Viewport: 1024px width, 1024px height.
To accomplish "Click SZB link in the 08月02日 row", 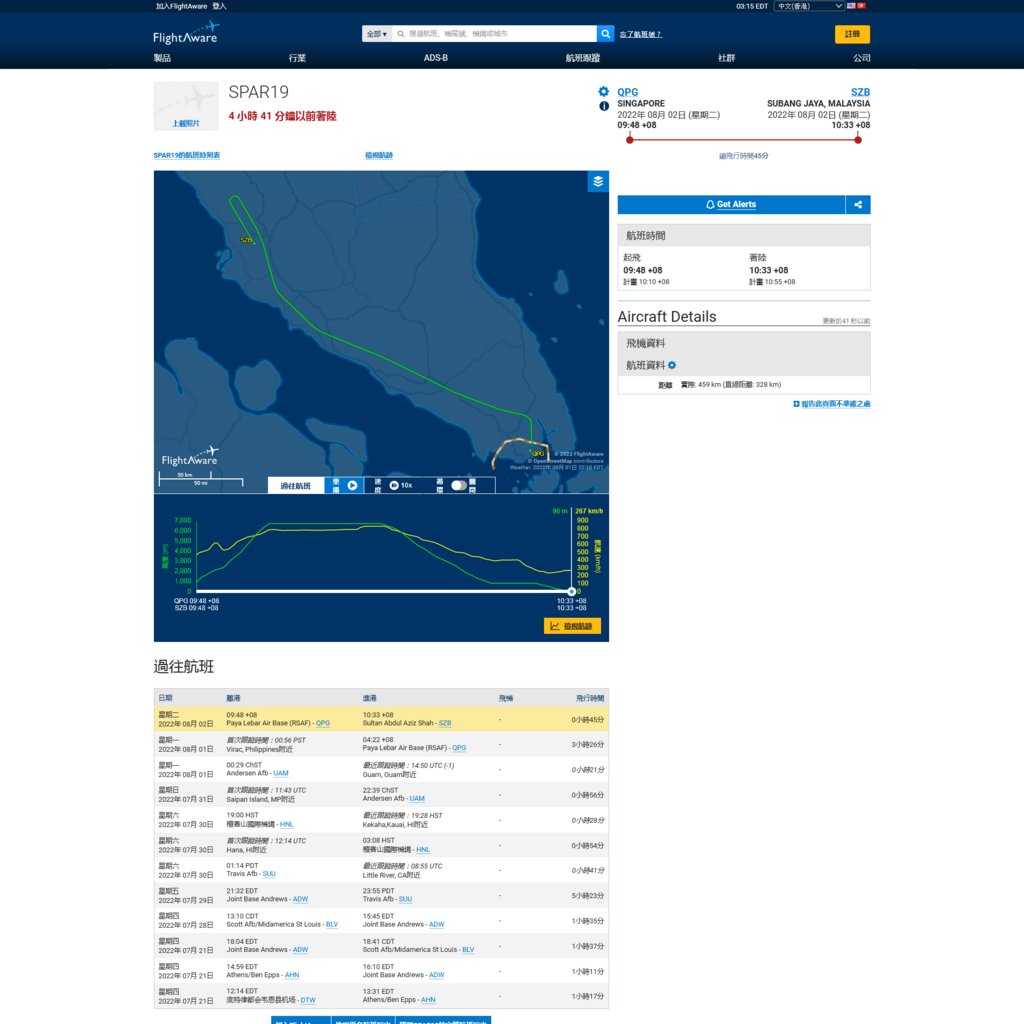I will [x=445, y=724].
